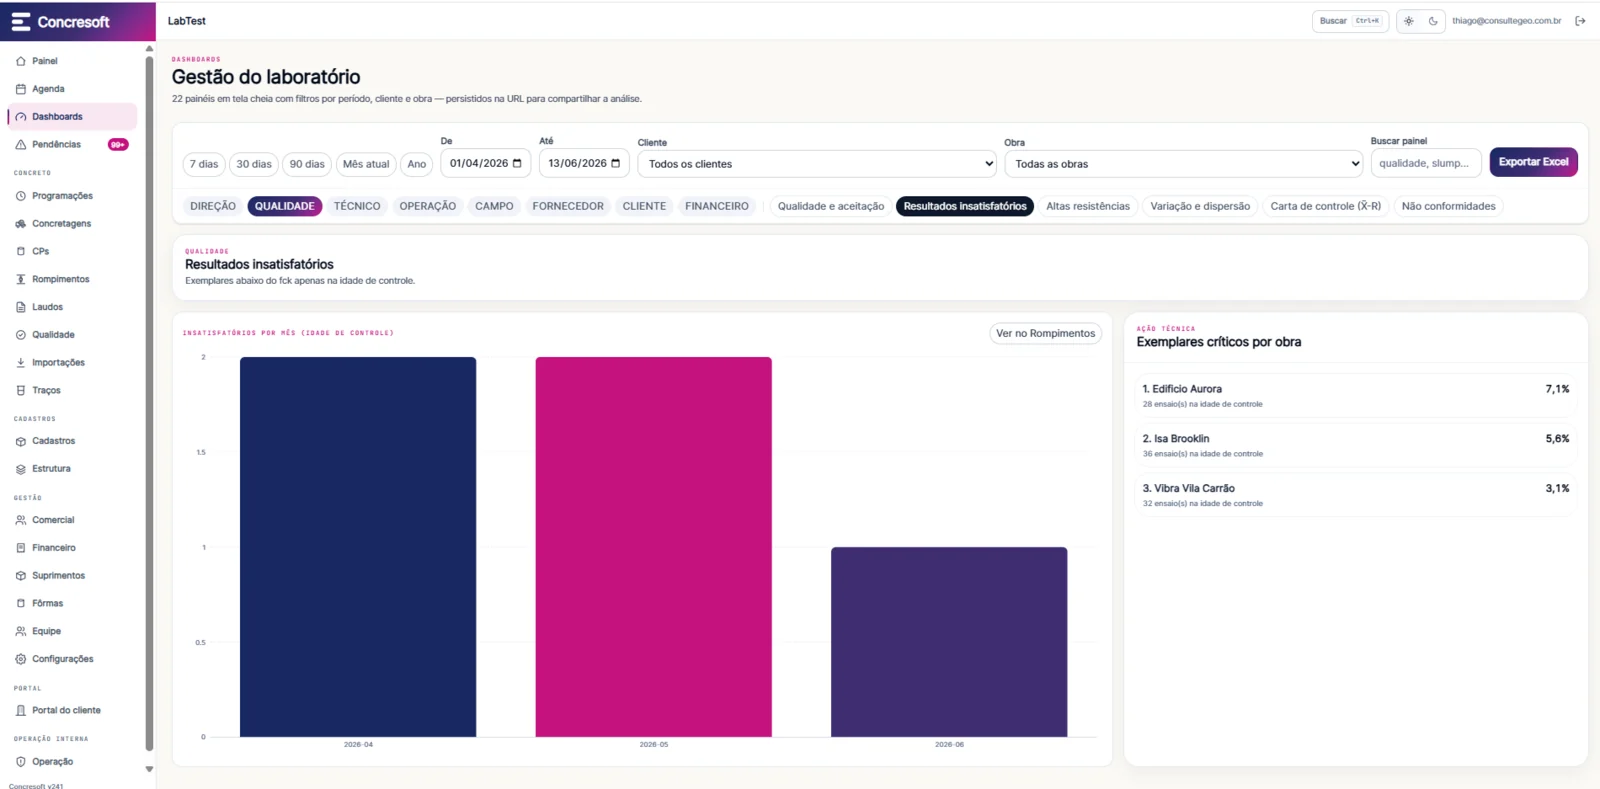
Task: Click the Concresoft logo icon
Action: [x=20, y=21]
